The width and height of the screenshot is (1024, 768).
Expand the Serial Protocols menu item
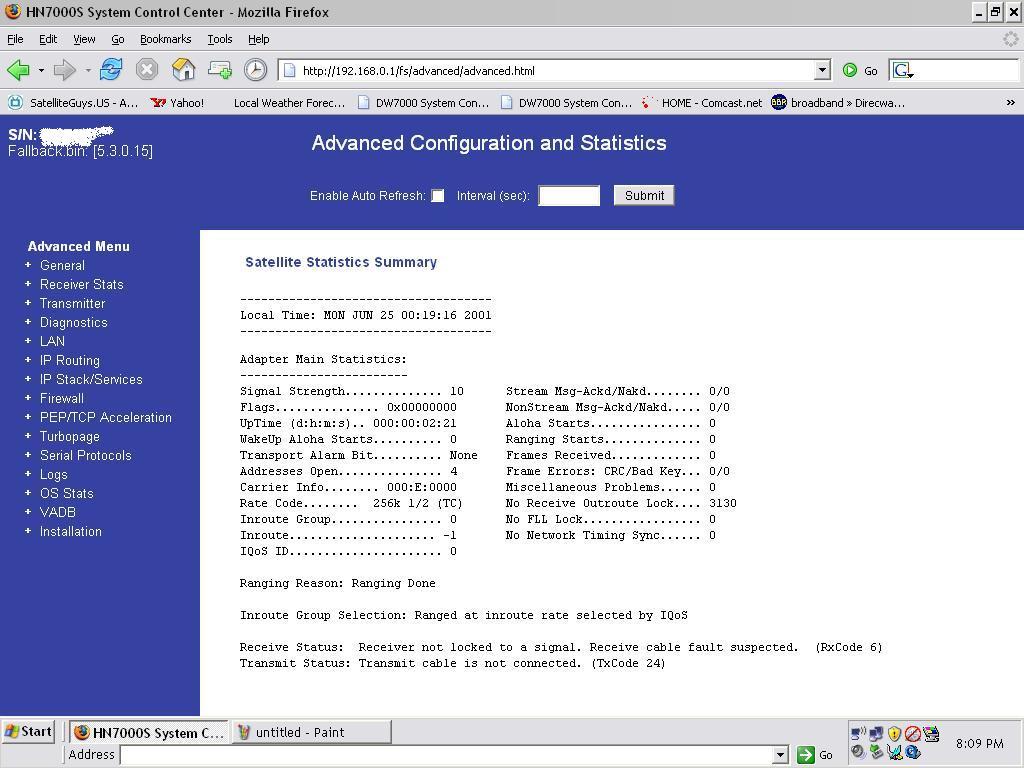(85, 455)
